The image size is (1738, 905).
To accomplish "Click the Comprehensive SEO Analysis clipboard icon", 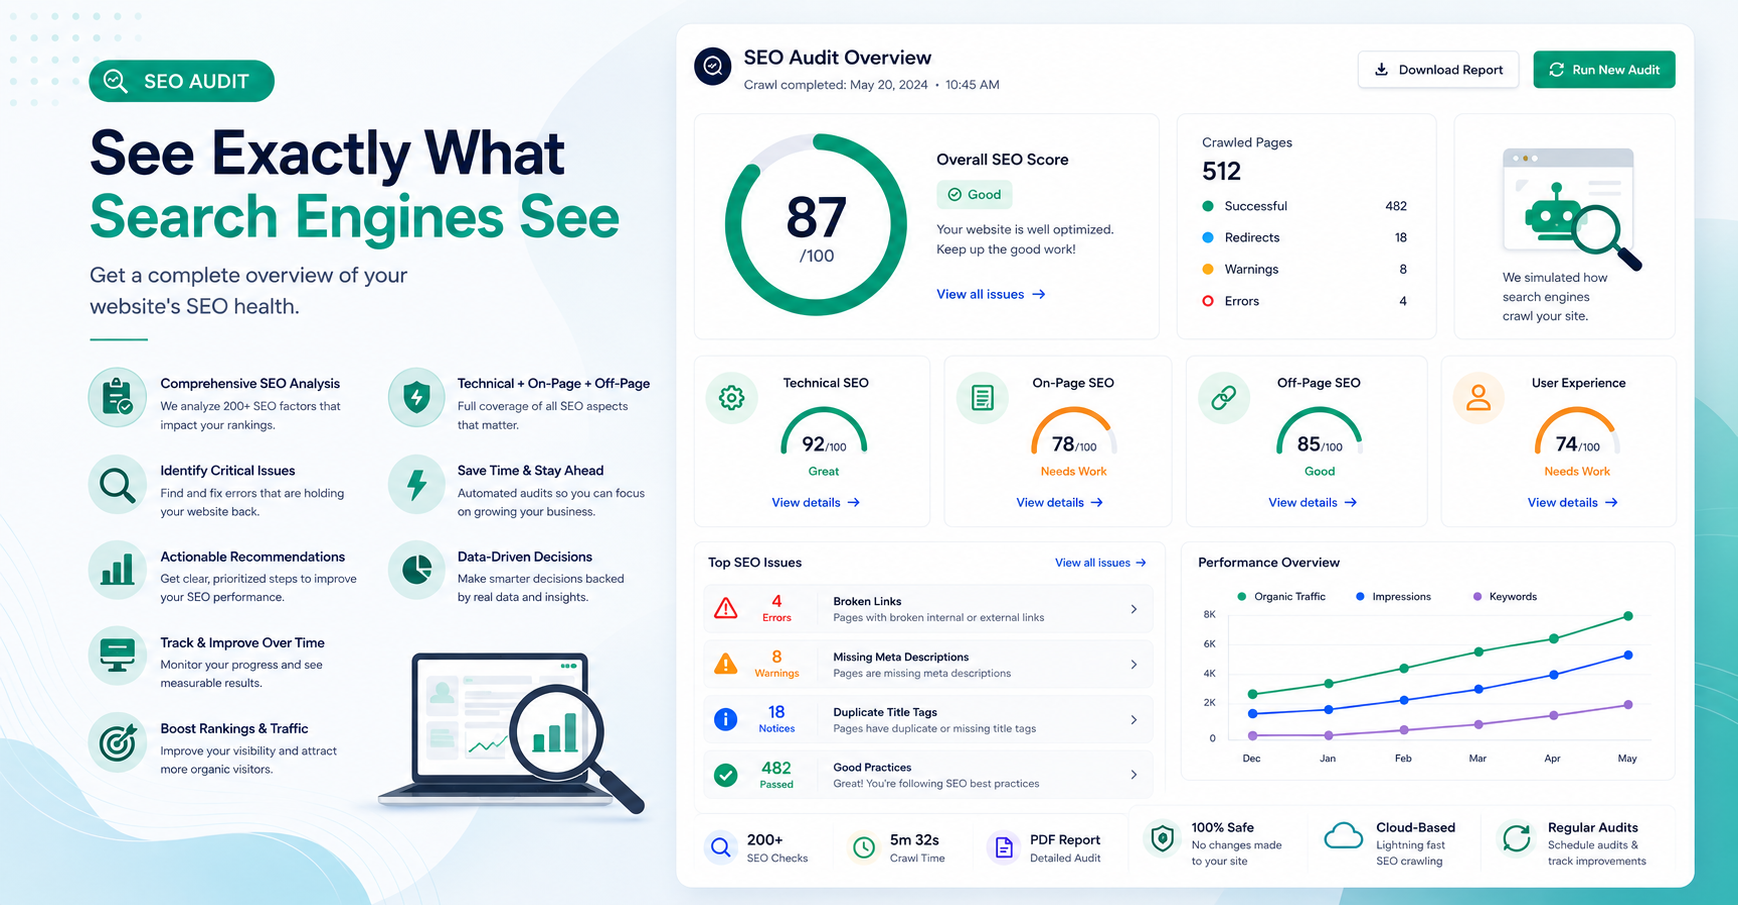I will pos(118,398).
